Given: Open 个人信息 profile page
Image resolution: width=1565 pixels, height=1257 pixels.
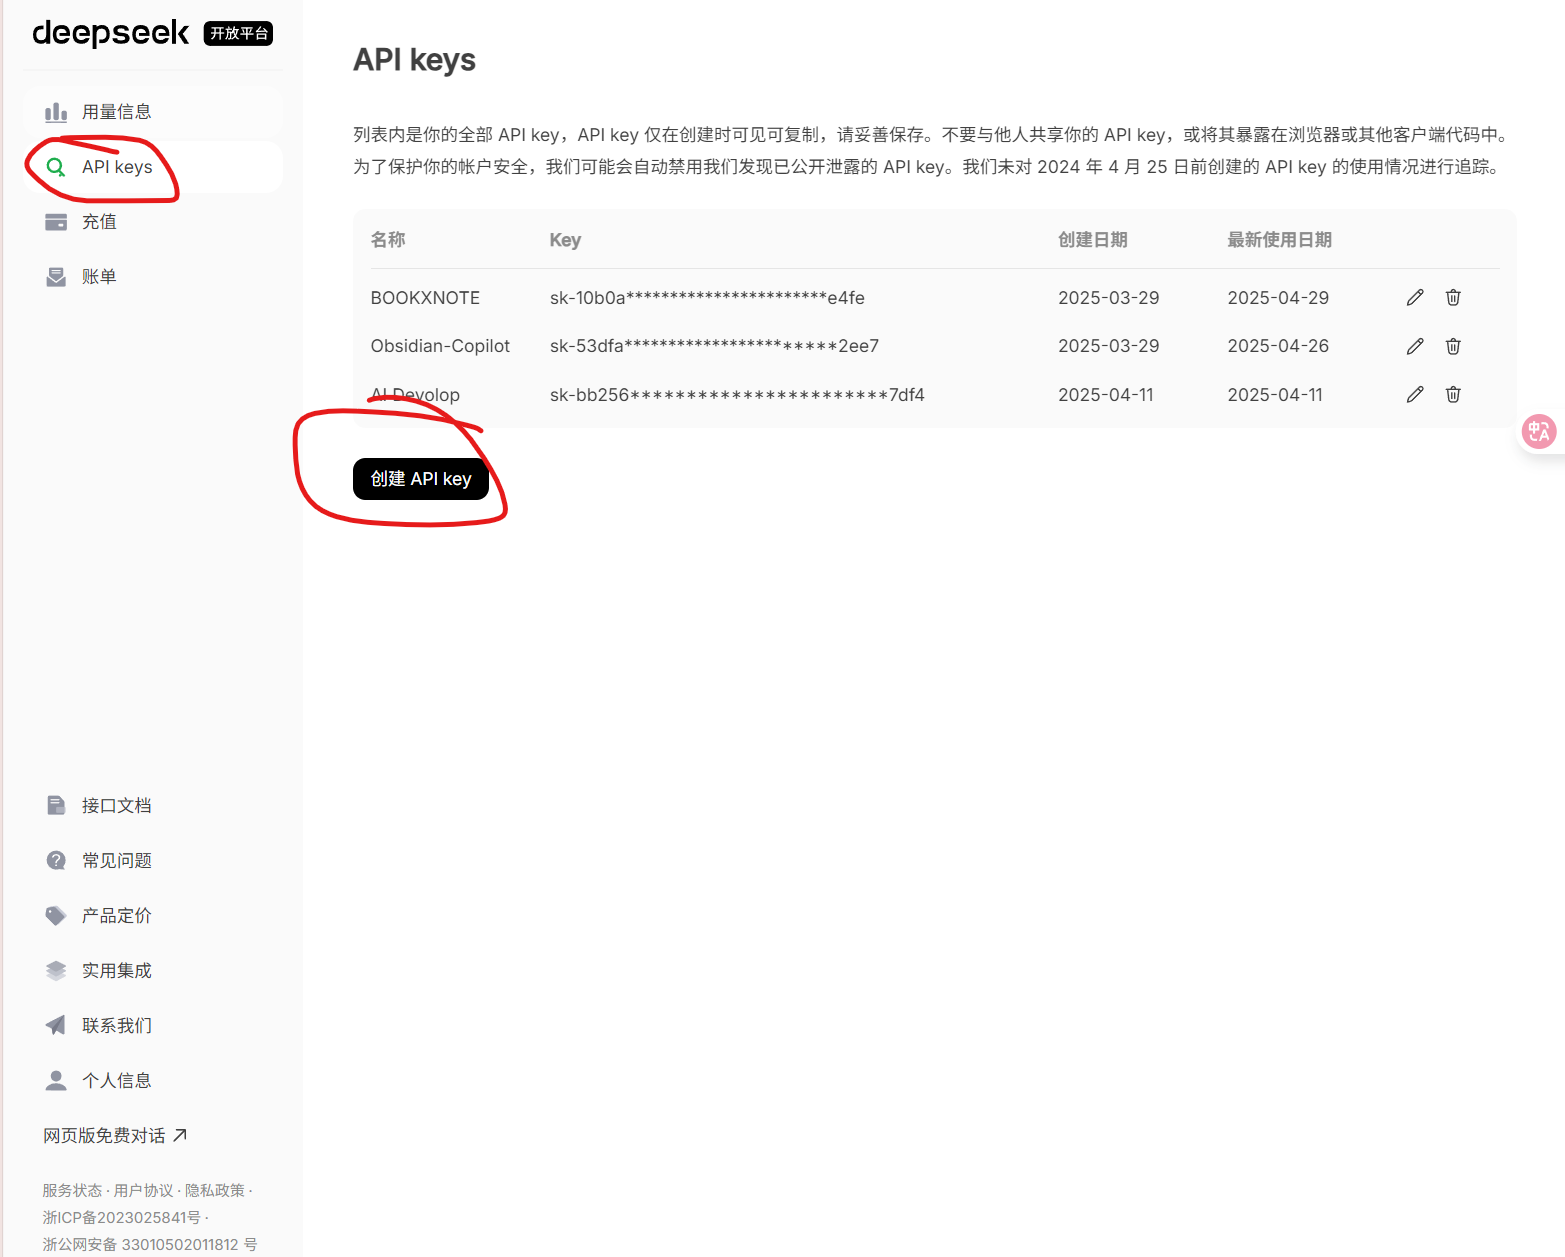Looking at the screenshot, I should point(153,1080).
